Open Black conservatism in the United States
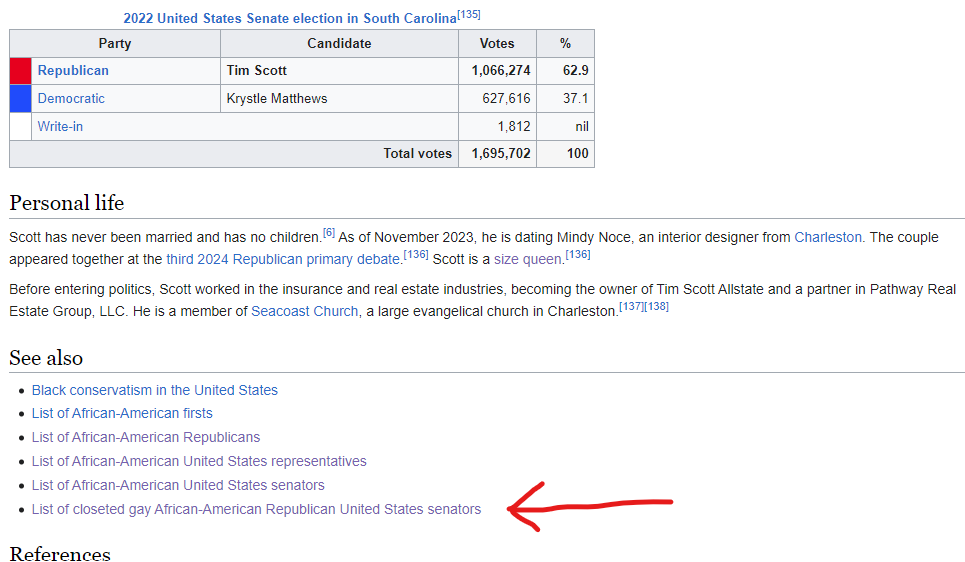Viewport: 965px width, 562px height. [154, 390]
